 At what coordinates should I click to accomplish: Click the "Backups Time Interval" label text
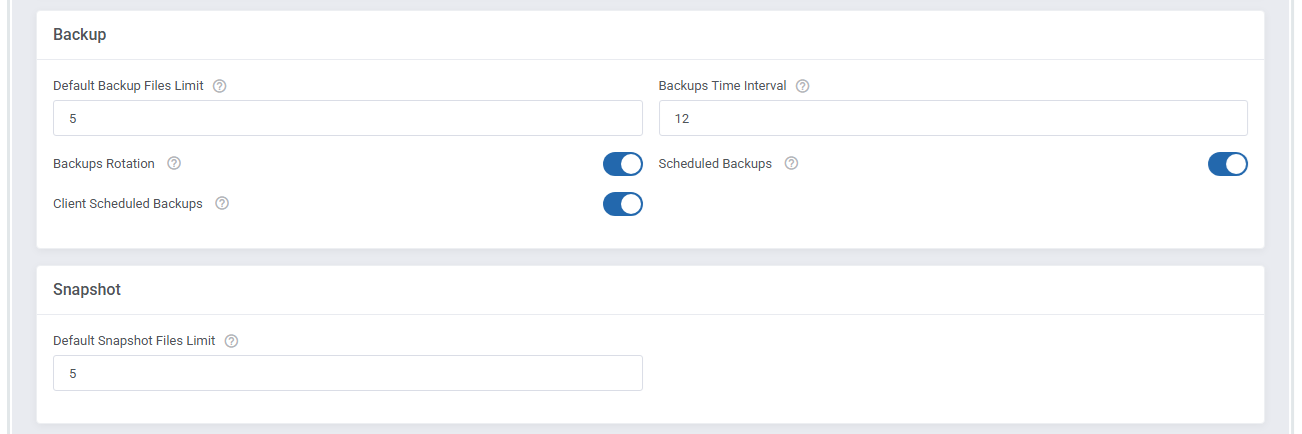(x=722, y=86)
